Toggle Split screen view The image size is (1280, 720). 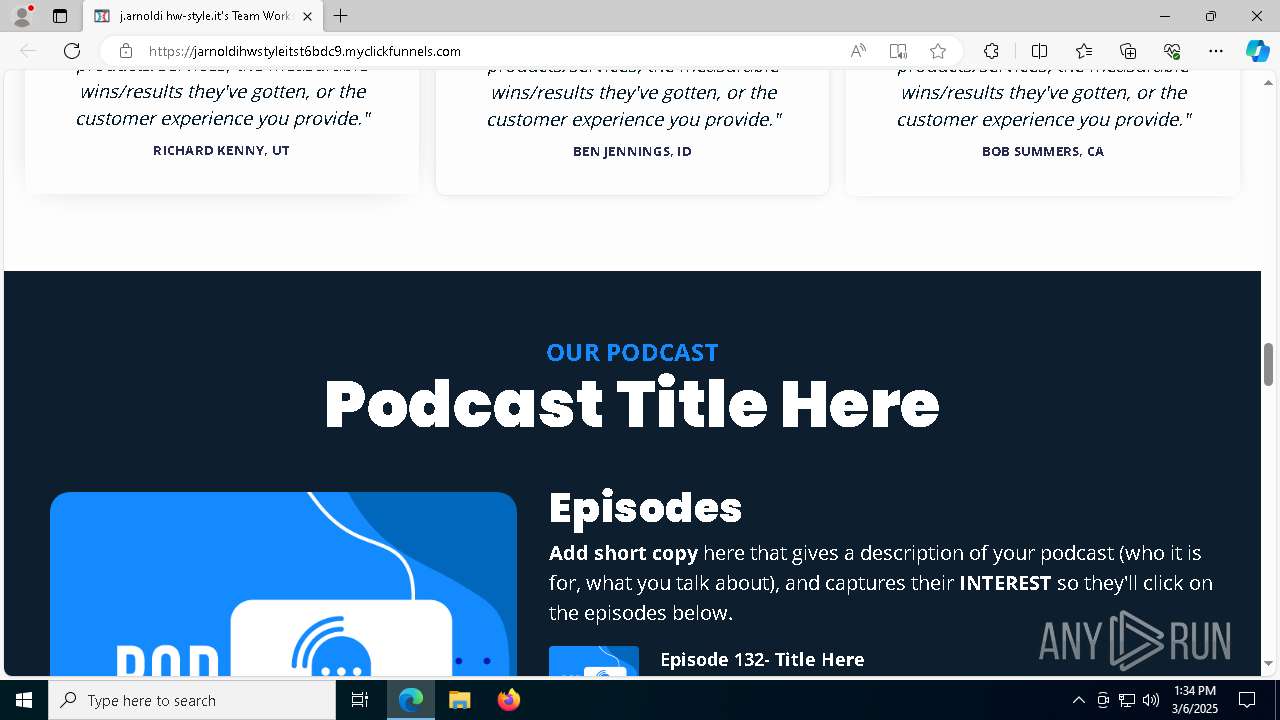(x=1039, y=51)
